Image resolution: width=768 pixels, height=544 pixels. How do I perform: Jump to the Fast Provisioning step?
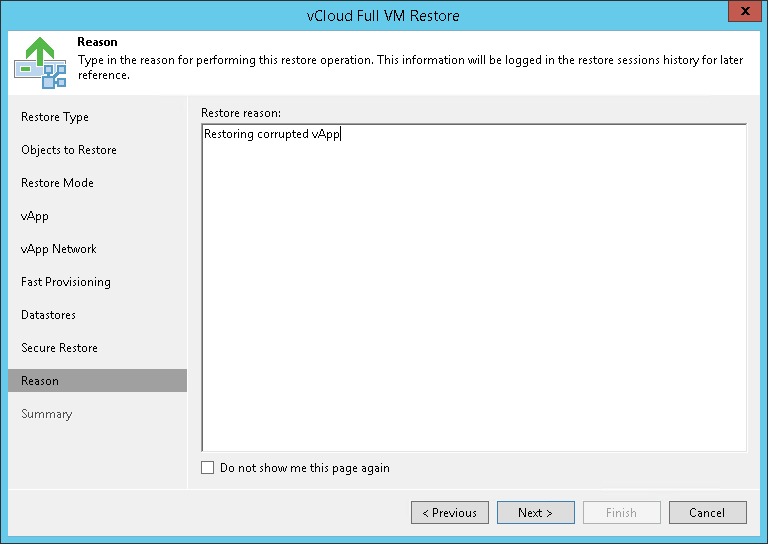pyautogui.click(x=66, y=282)
